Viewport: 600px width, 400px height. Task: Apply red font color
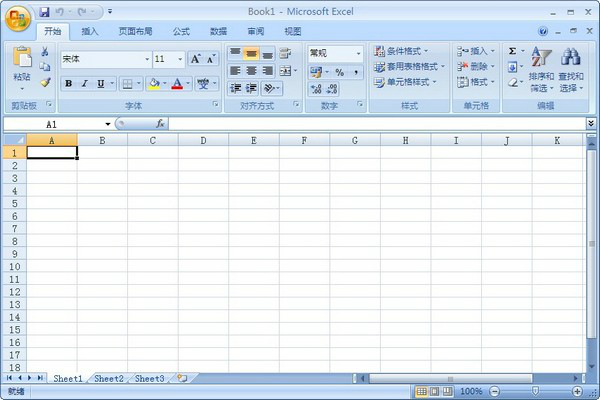pos(177,83)
